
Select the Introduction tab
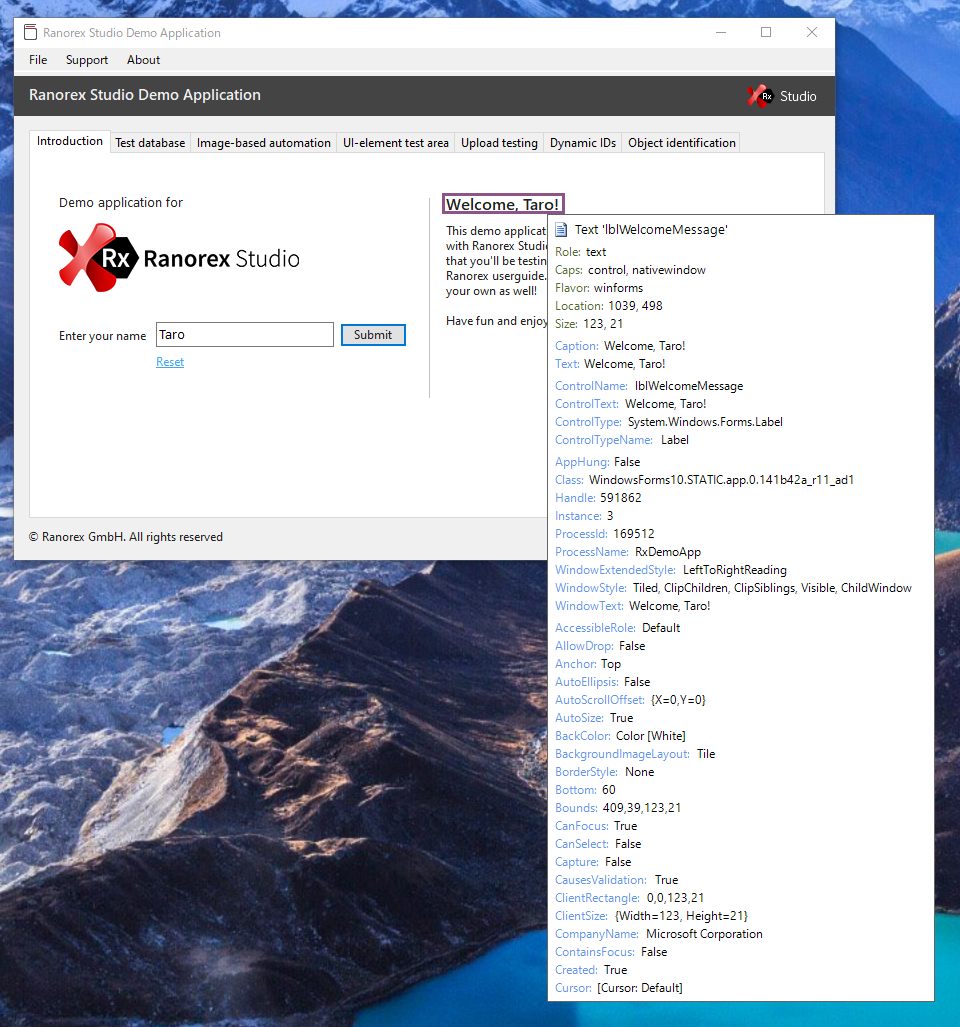[69, 141]
